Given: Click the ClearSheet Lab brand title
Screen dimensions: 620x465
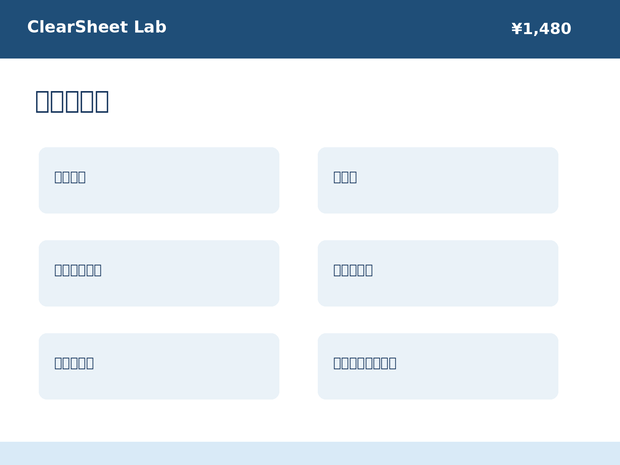Looking at the screenshot, I should point(96,27).
